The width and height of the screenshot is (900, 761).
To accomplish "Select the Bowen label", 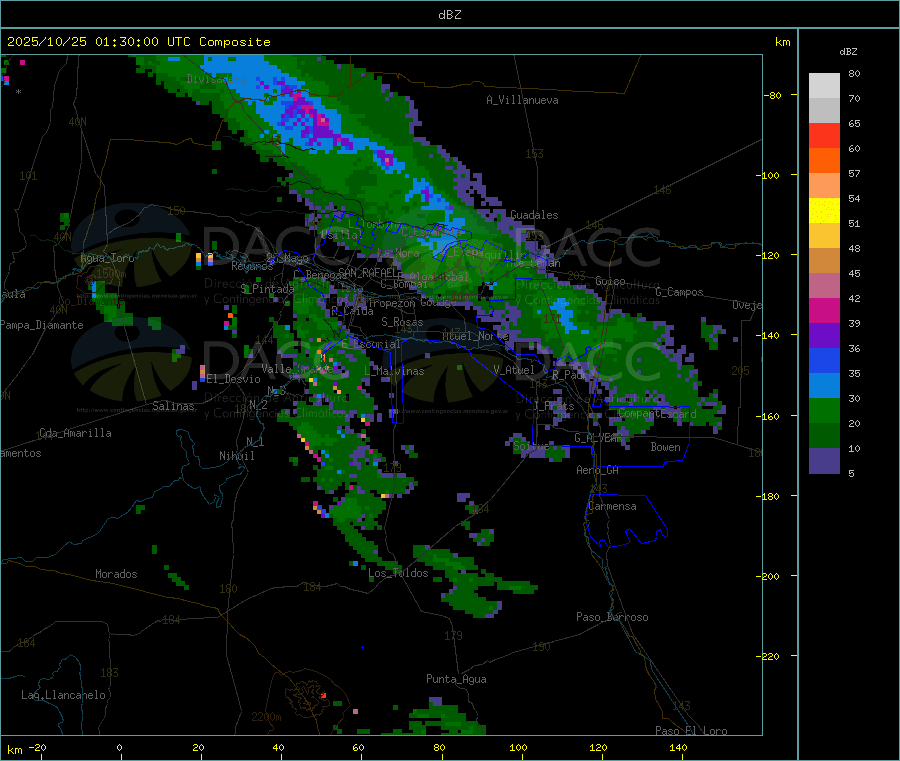I will (666, 446).
